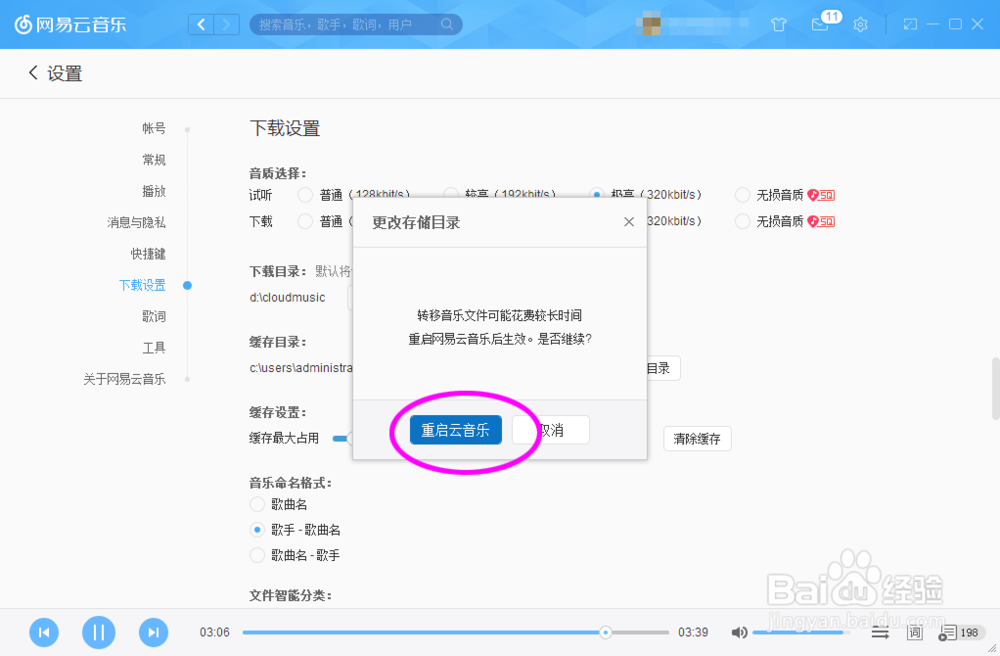This screenshot has height=656, width=1000.
Task: Click the header forward arrow
Action: pyautogui.click(x=226, y=24)
